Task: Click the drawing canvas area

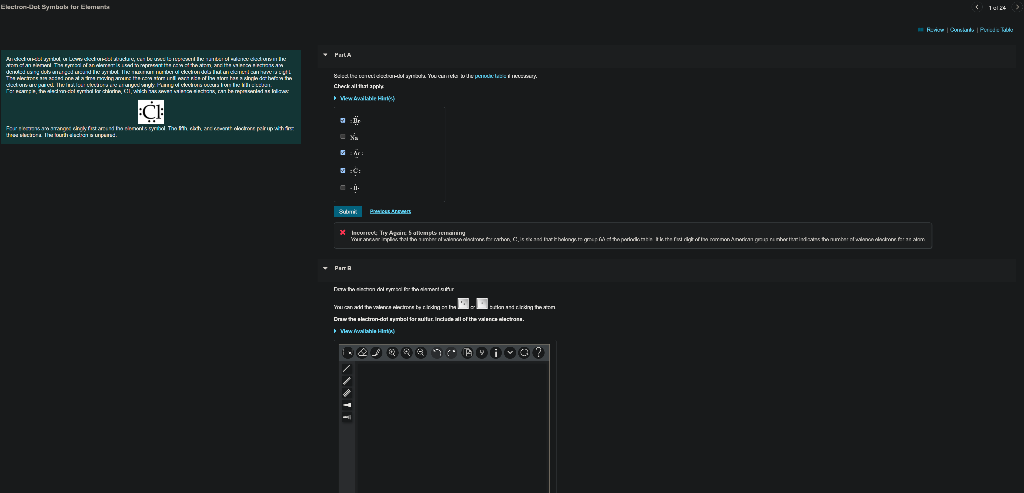Action: [x=452, y=428]
